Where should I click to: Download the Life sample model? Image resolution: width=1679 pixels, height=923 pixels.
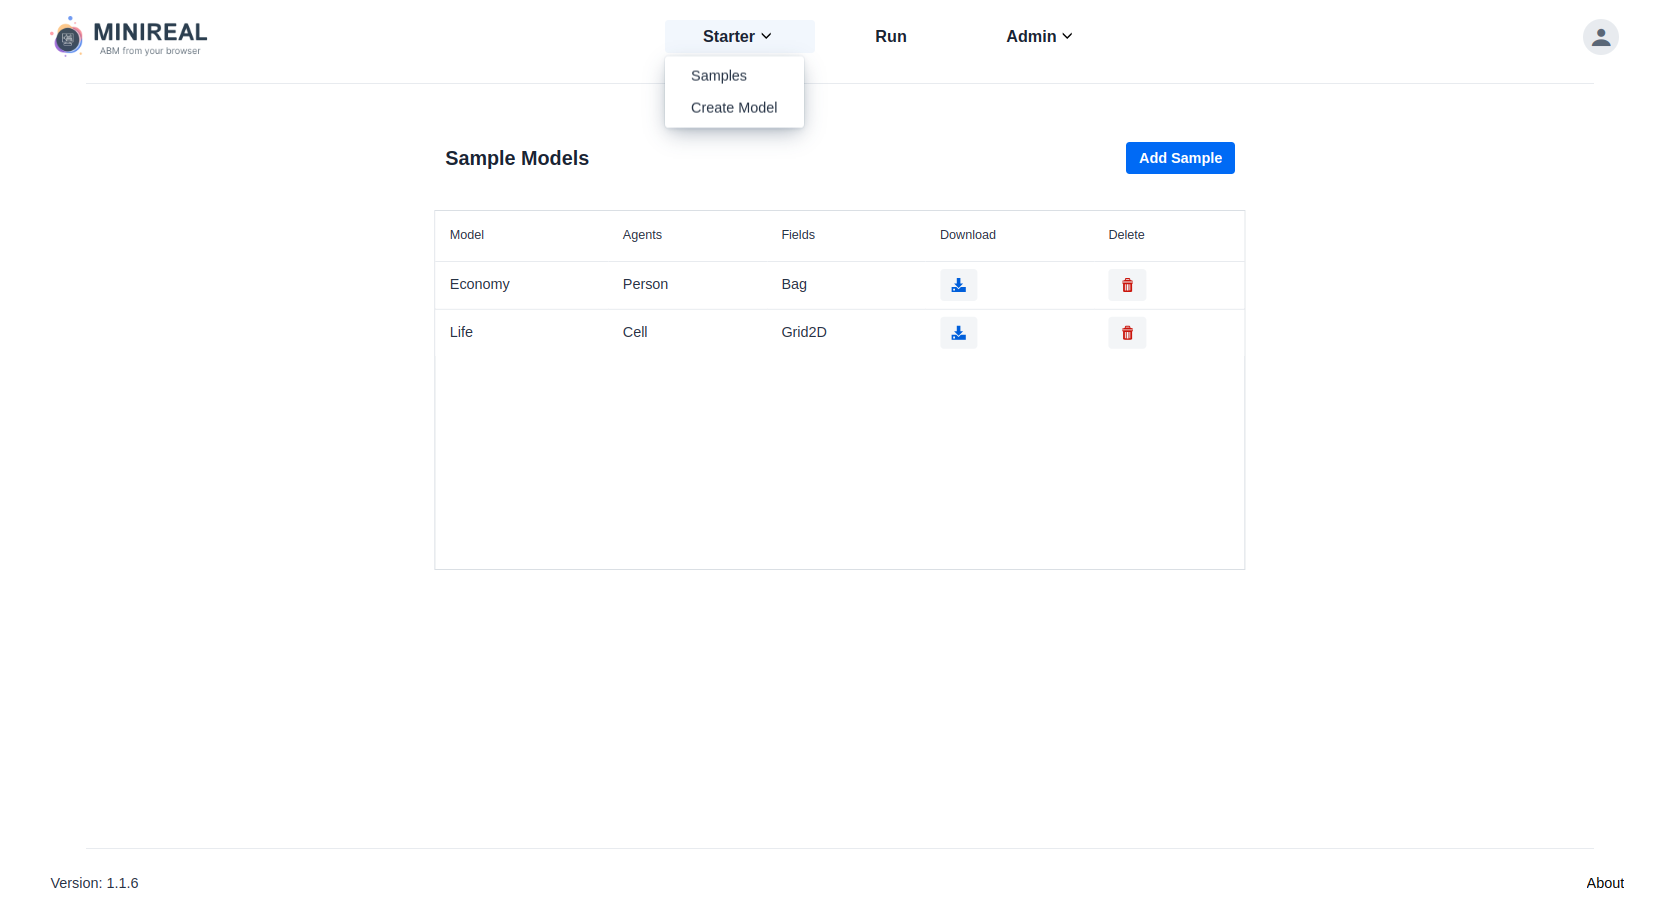click(958, 333)
